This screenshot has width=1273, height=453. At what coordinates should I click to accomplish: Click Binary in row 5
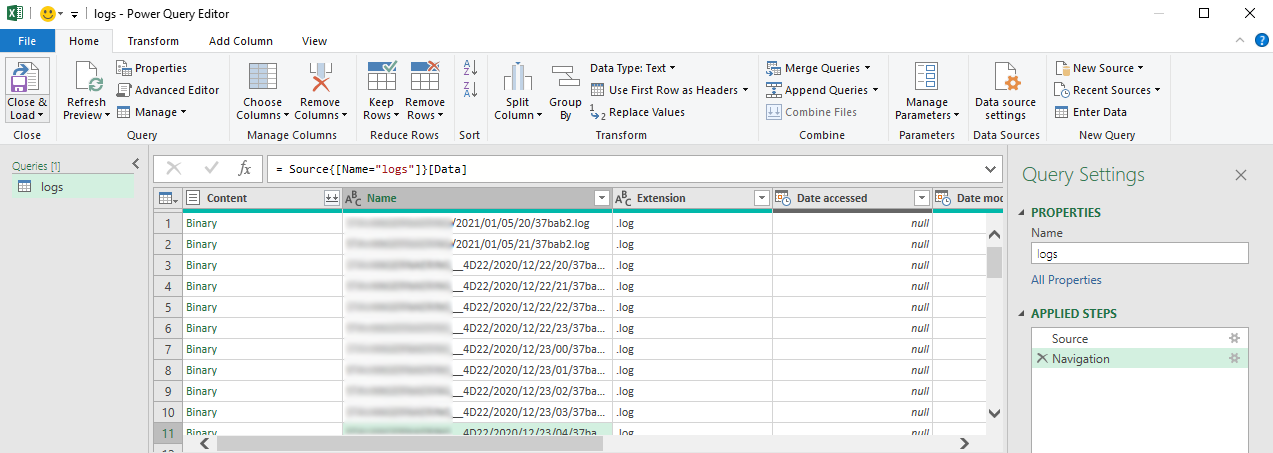(201, 307)
